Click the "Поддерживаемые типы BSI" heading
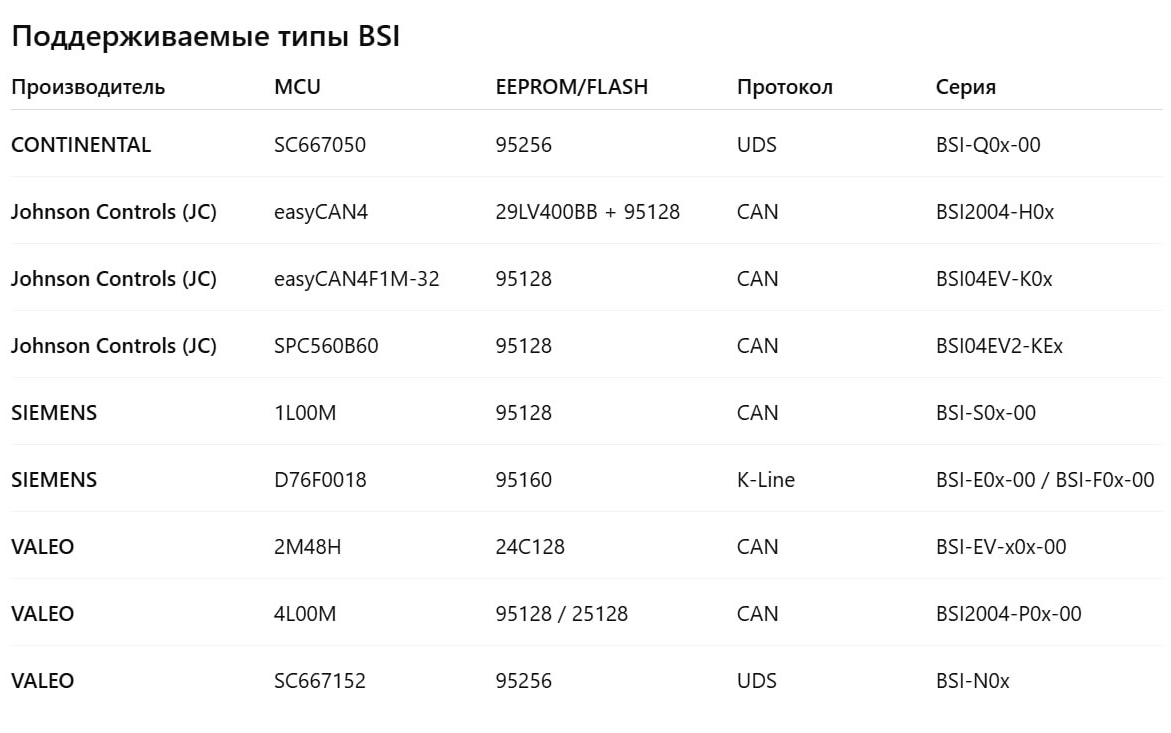The image size is (1171, 733). (205, 37)
